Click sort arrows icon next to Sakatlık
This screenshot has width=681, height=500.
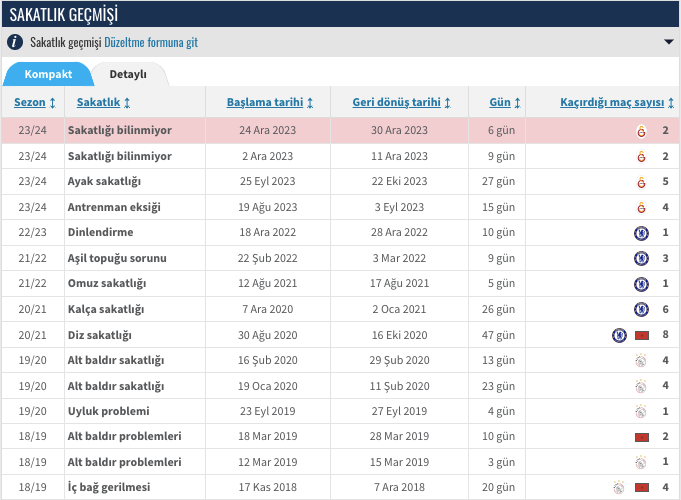coord(127,103)
